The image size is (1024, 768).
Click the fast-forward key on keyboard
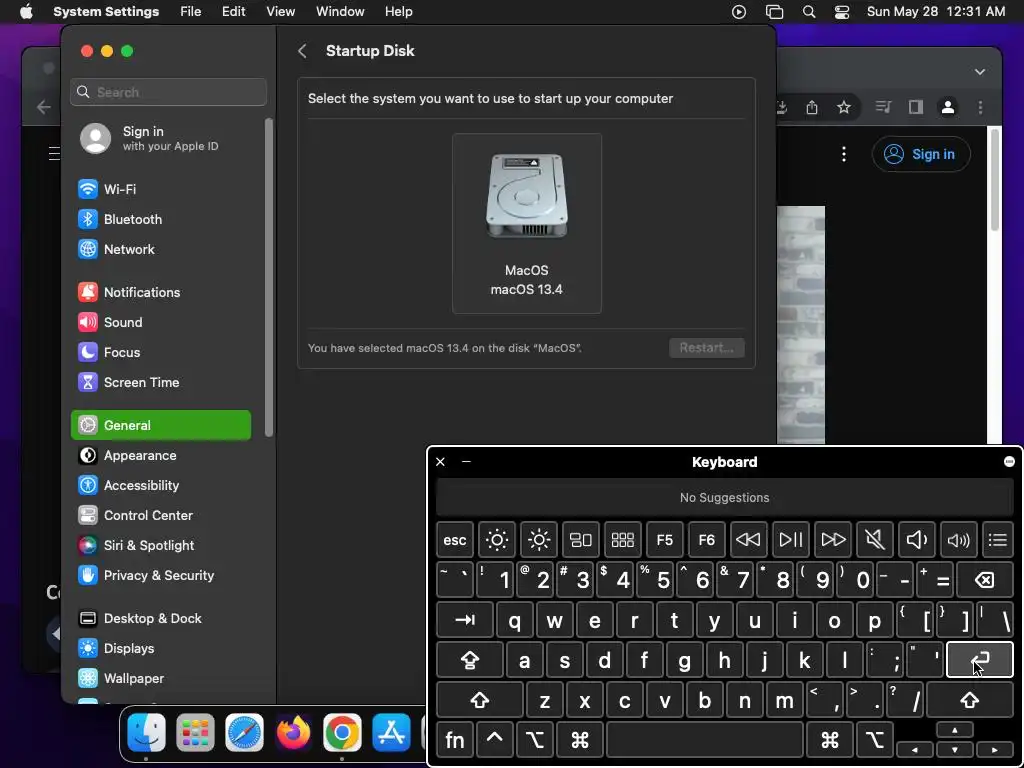click(x=833, y=540)
